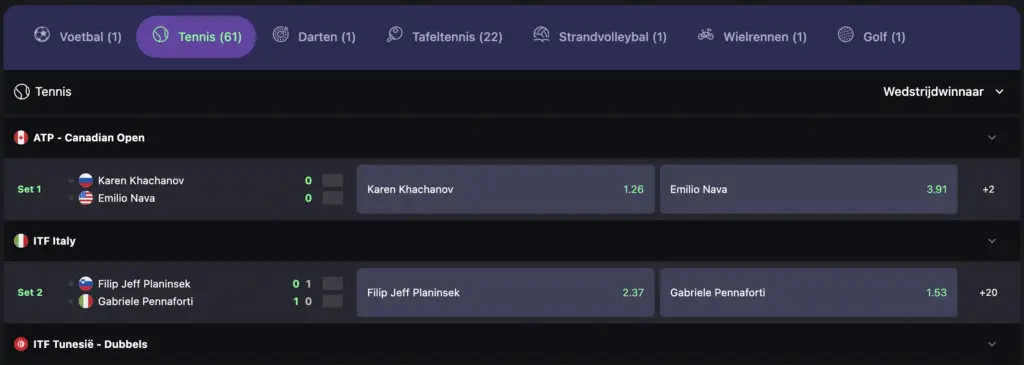Open +2 extra markets for Khachanov match
This screenshot has width=1024, height=365.
(x=988, y=189)
